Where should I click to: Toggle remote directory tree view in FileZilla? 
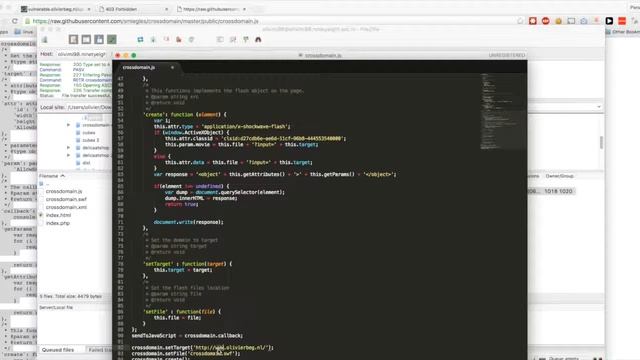coord(99,40)
